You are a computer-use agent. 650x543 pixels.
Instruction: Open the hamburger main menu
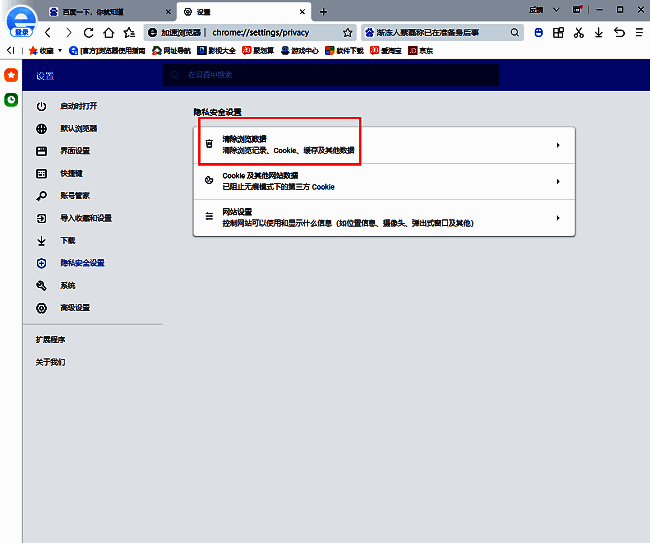[x=638, y=32]
